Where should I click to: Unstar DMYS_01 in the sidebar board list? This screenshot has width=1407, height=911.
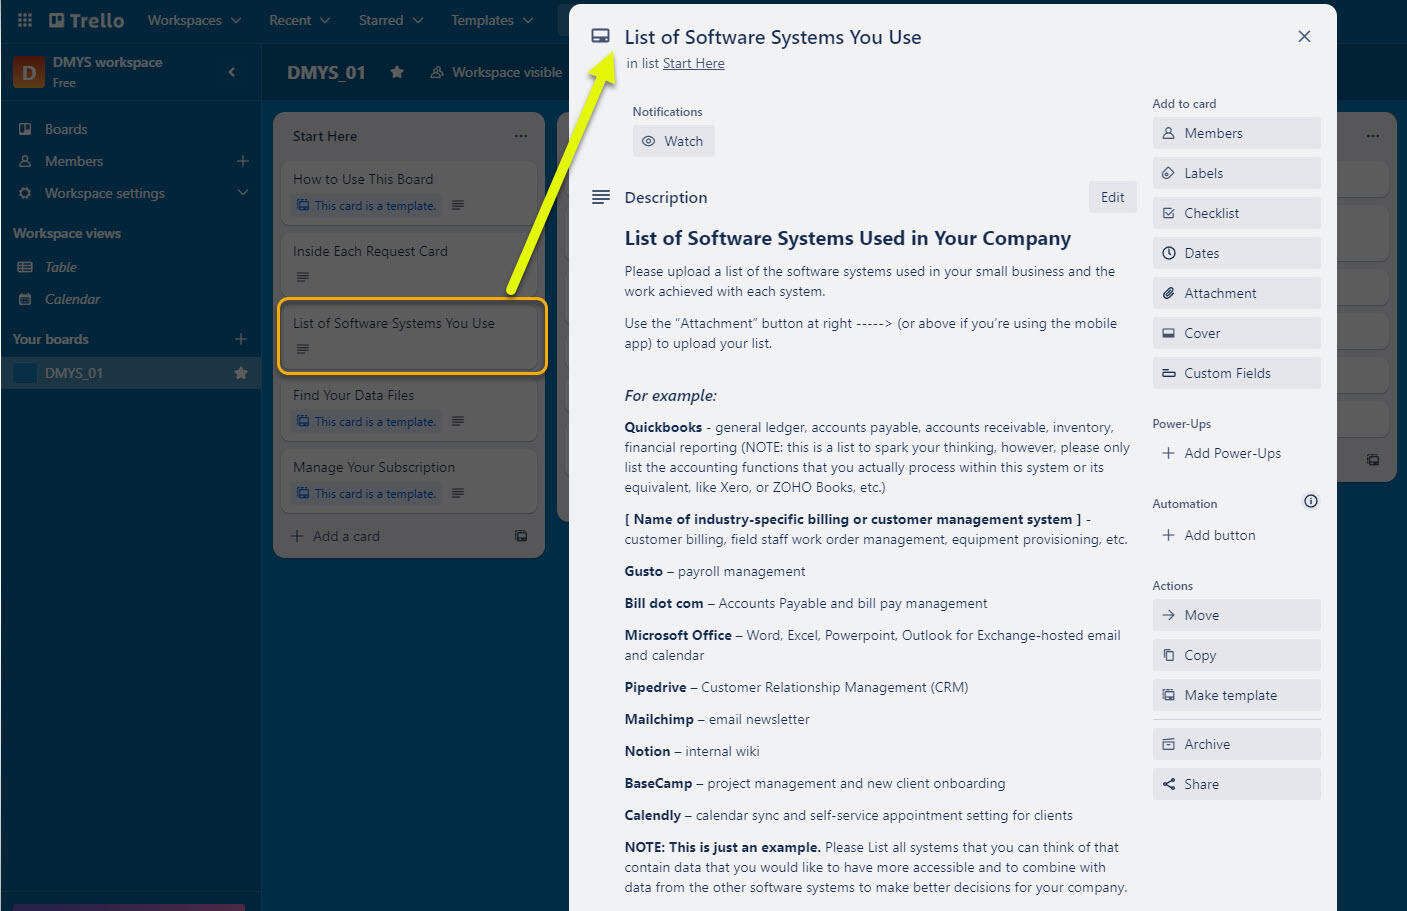241,373
